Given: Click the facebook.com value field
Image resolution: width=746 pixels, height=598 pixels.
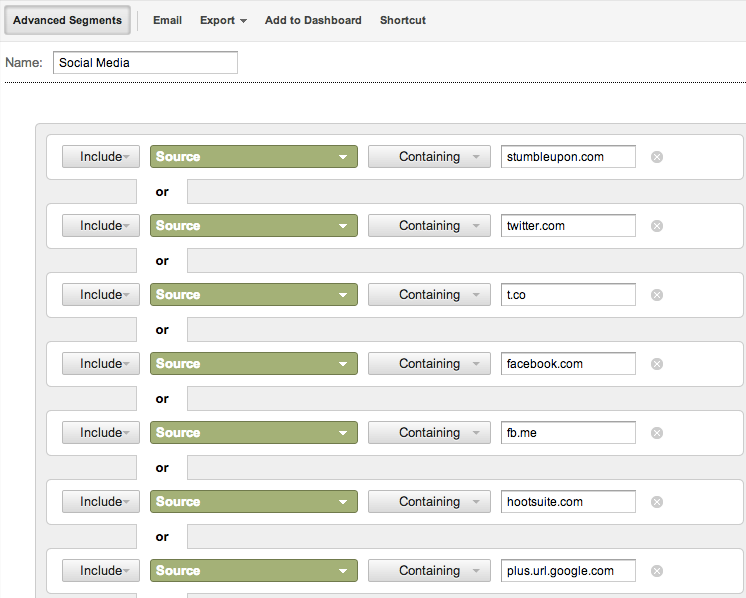Looking at the screenshot, I should pos(568,363).
